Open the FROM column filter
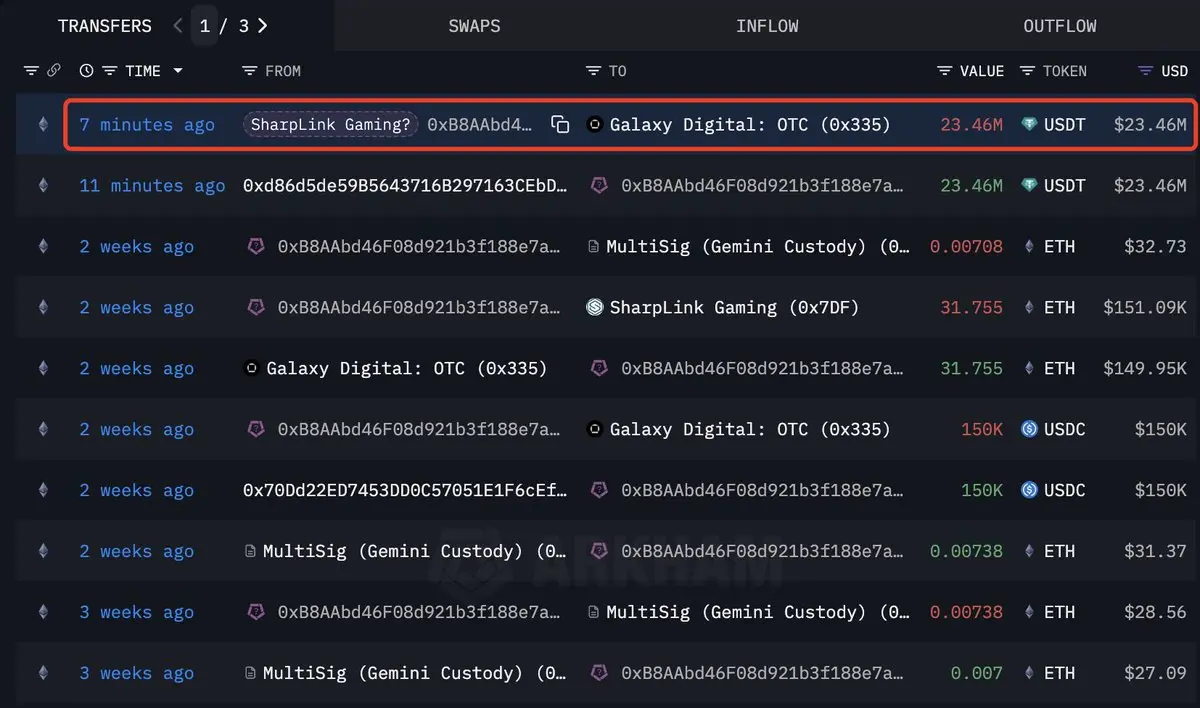The height and width of the screenshot is (708, 1200). [x=249, y=71]
